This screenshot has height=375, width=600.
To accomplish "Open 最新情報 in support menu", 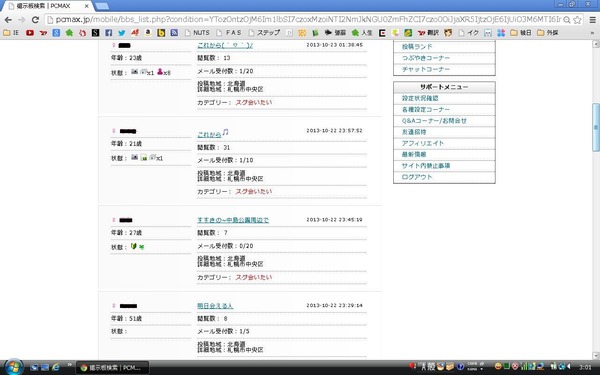I will pos(414,155).
